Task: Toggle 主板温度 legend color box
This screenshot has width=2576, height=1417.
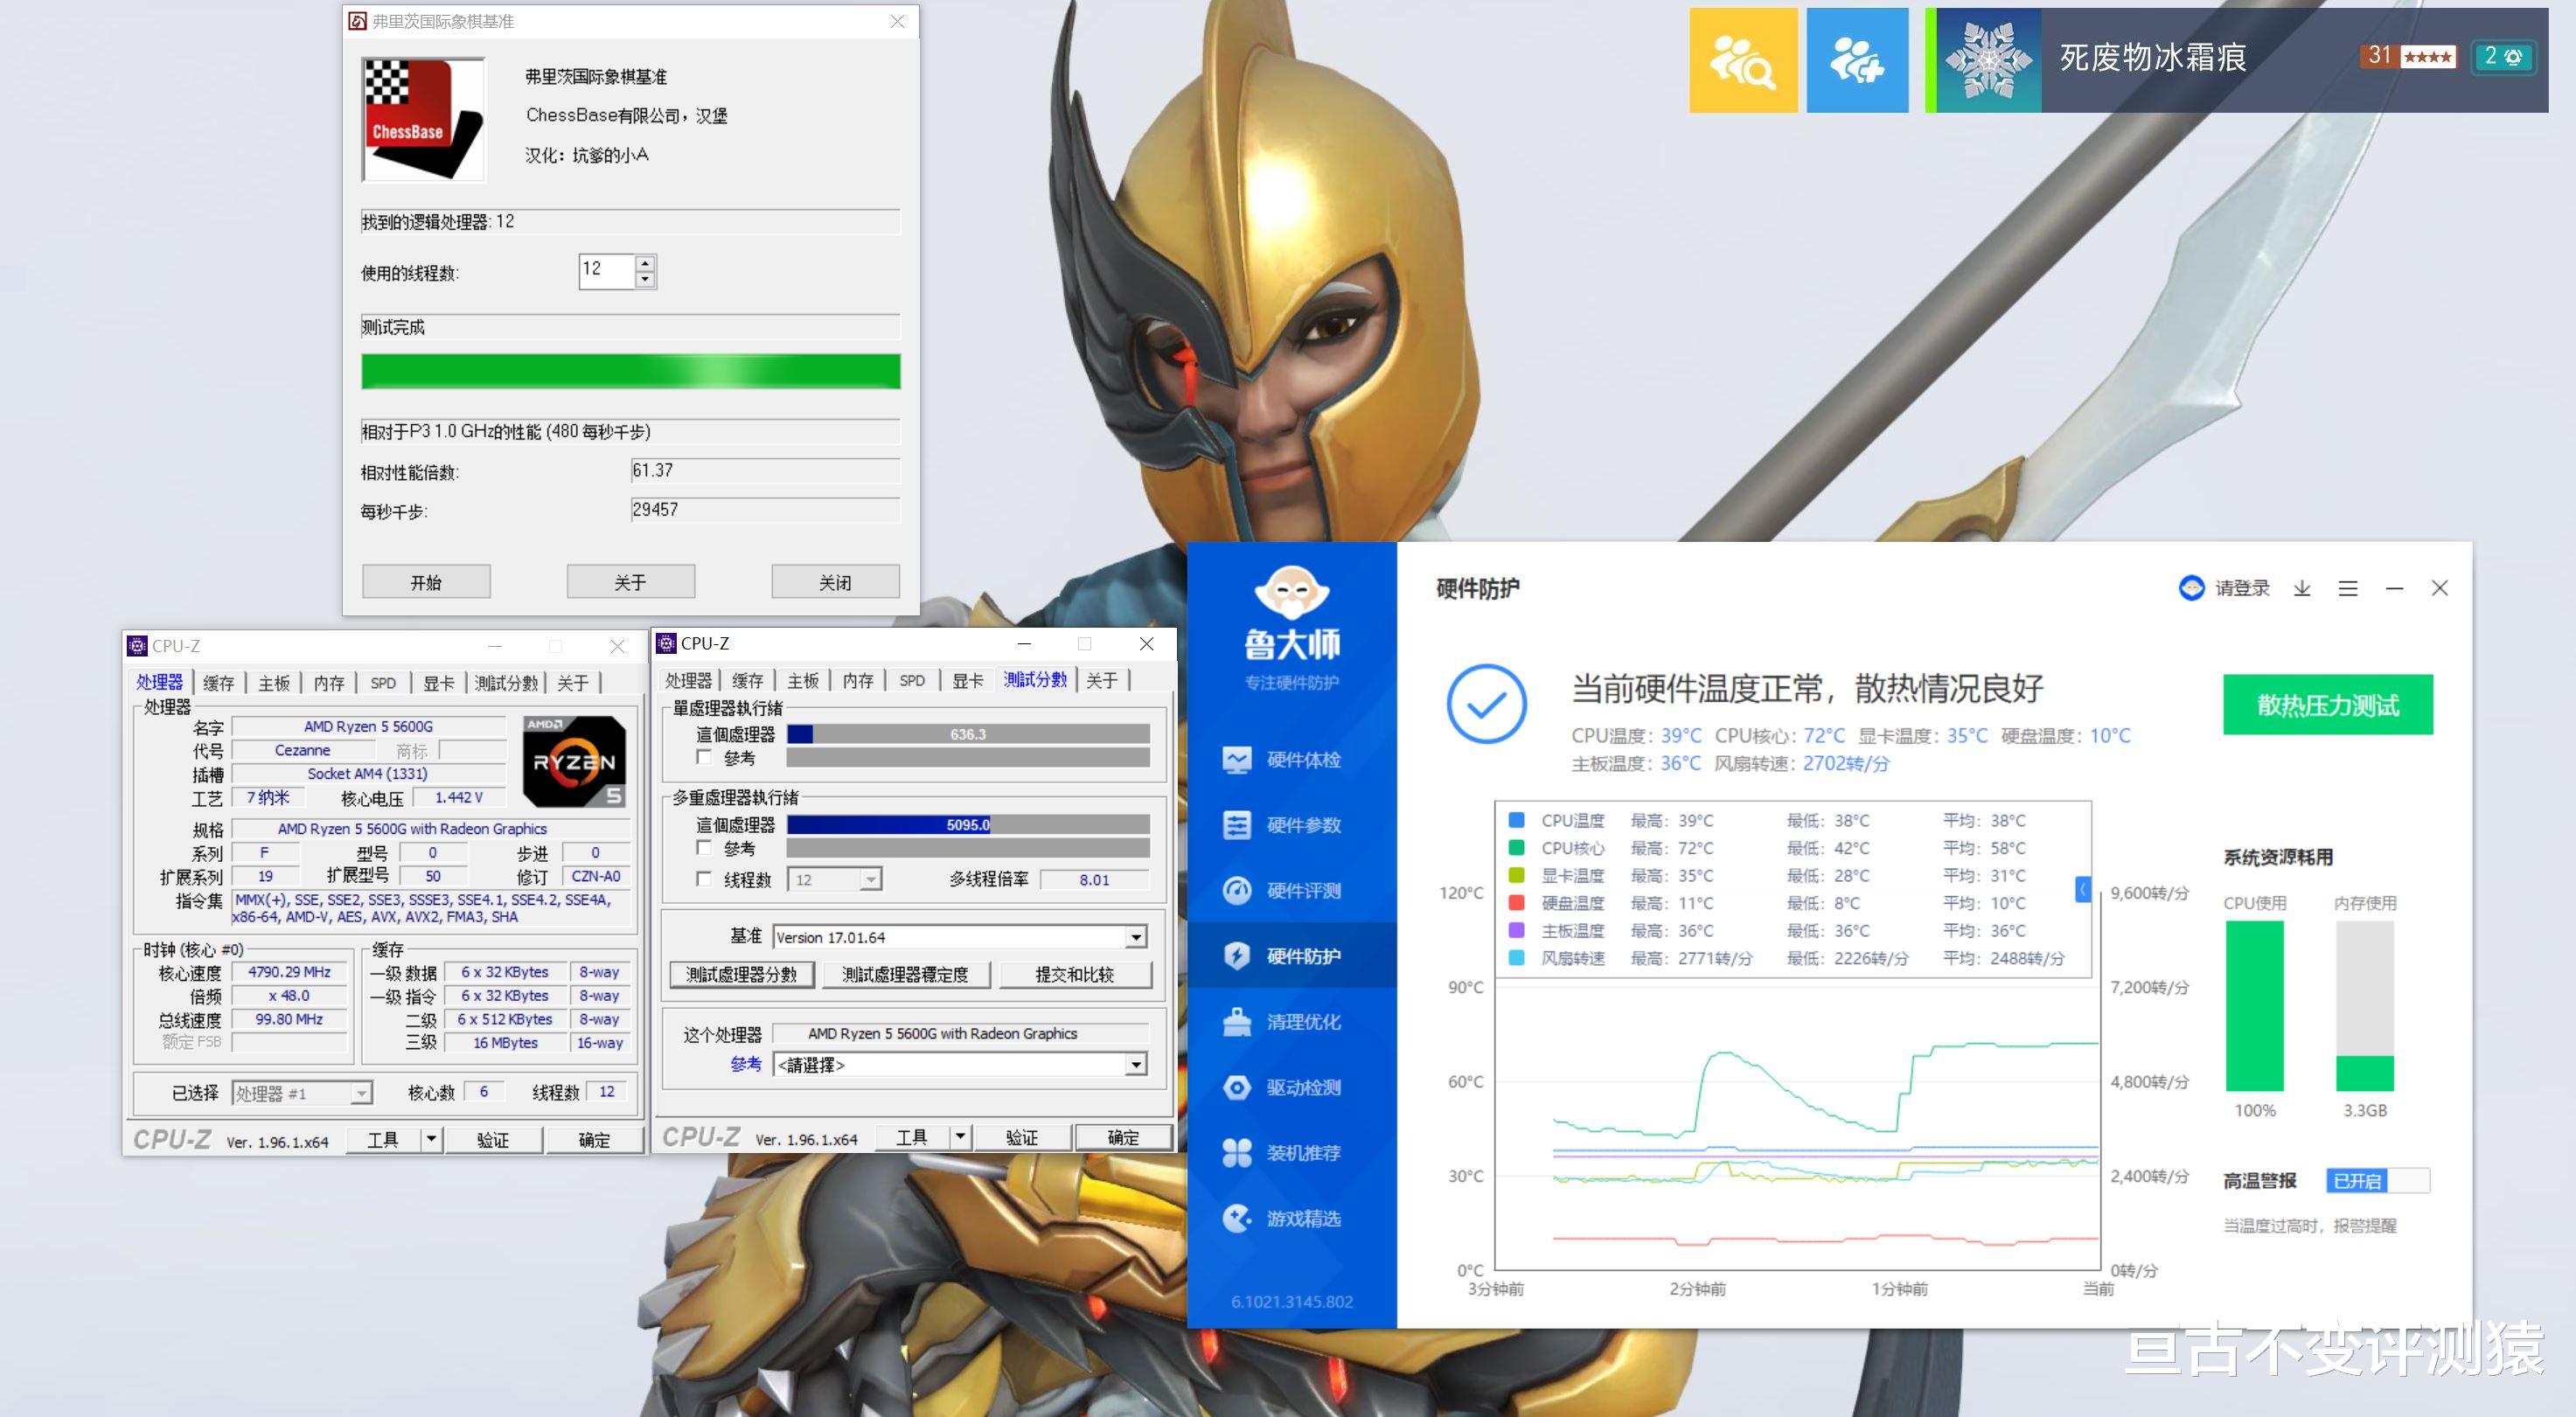Action: pos(1517,930)
